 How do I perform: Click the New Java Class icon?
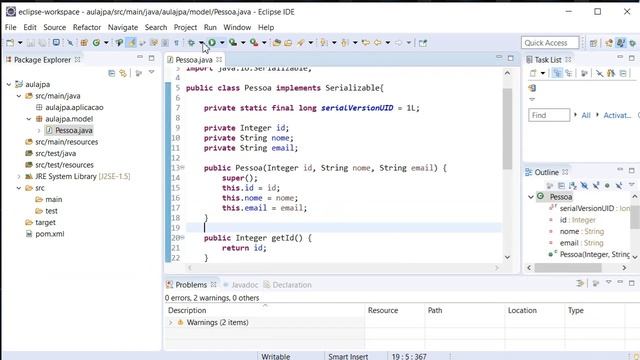96,42
